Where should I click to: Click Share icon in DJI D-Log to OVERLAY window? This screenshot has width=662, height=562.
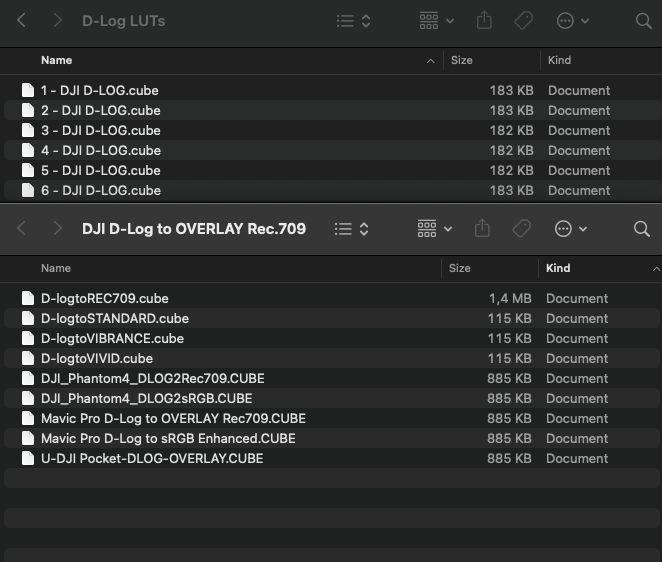(x=482, y=229)
